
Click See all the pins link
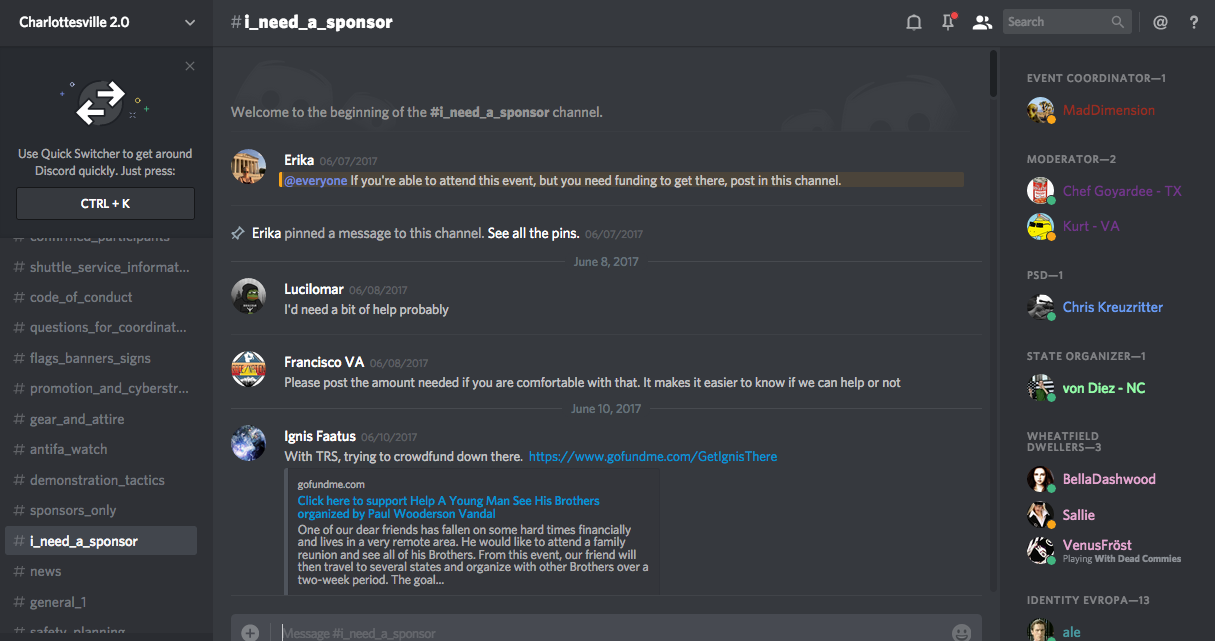[533, 233]
